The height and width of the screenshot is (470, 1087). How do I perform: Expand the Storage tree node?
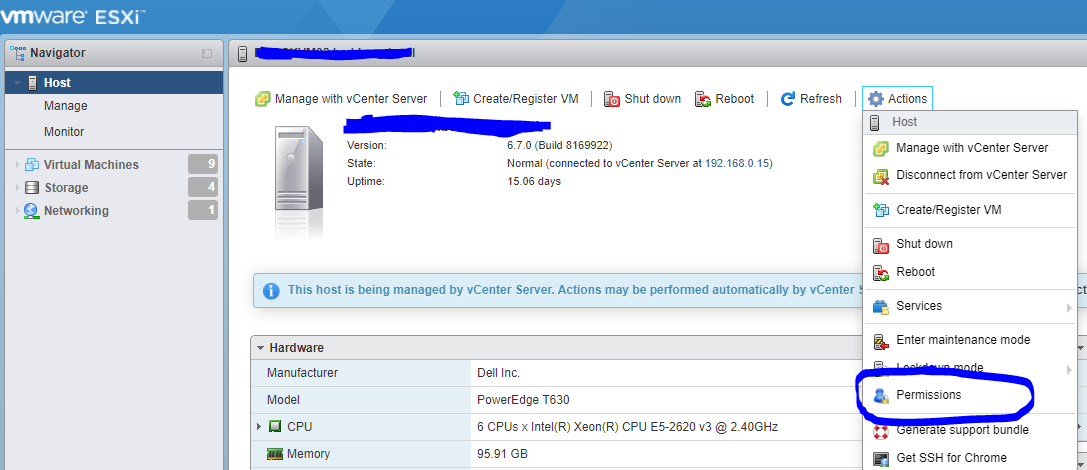(17, 188)
